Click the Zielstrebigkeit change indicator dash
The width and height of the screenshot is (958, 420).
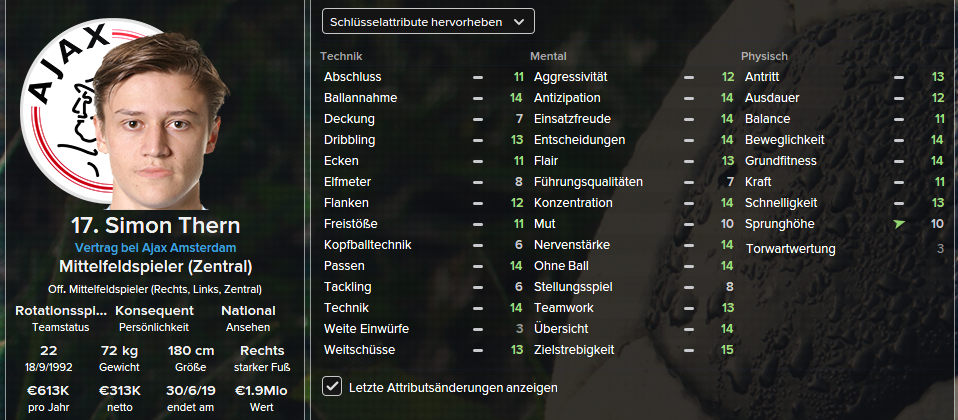pos(689,350)
